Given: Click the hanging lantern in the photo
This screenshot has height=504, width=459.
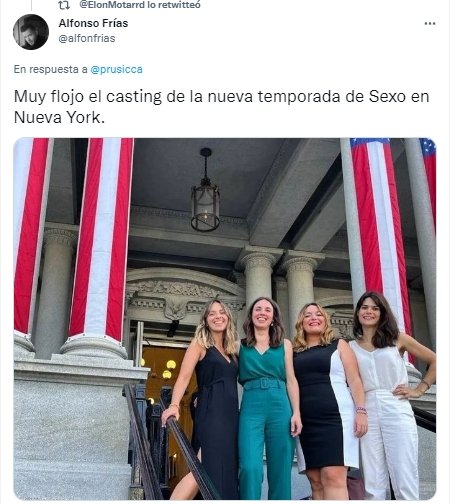Looking at the screenshot, I should (205, 190).
